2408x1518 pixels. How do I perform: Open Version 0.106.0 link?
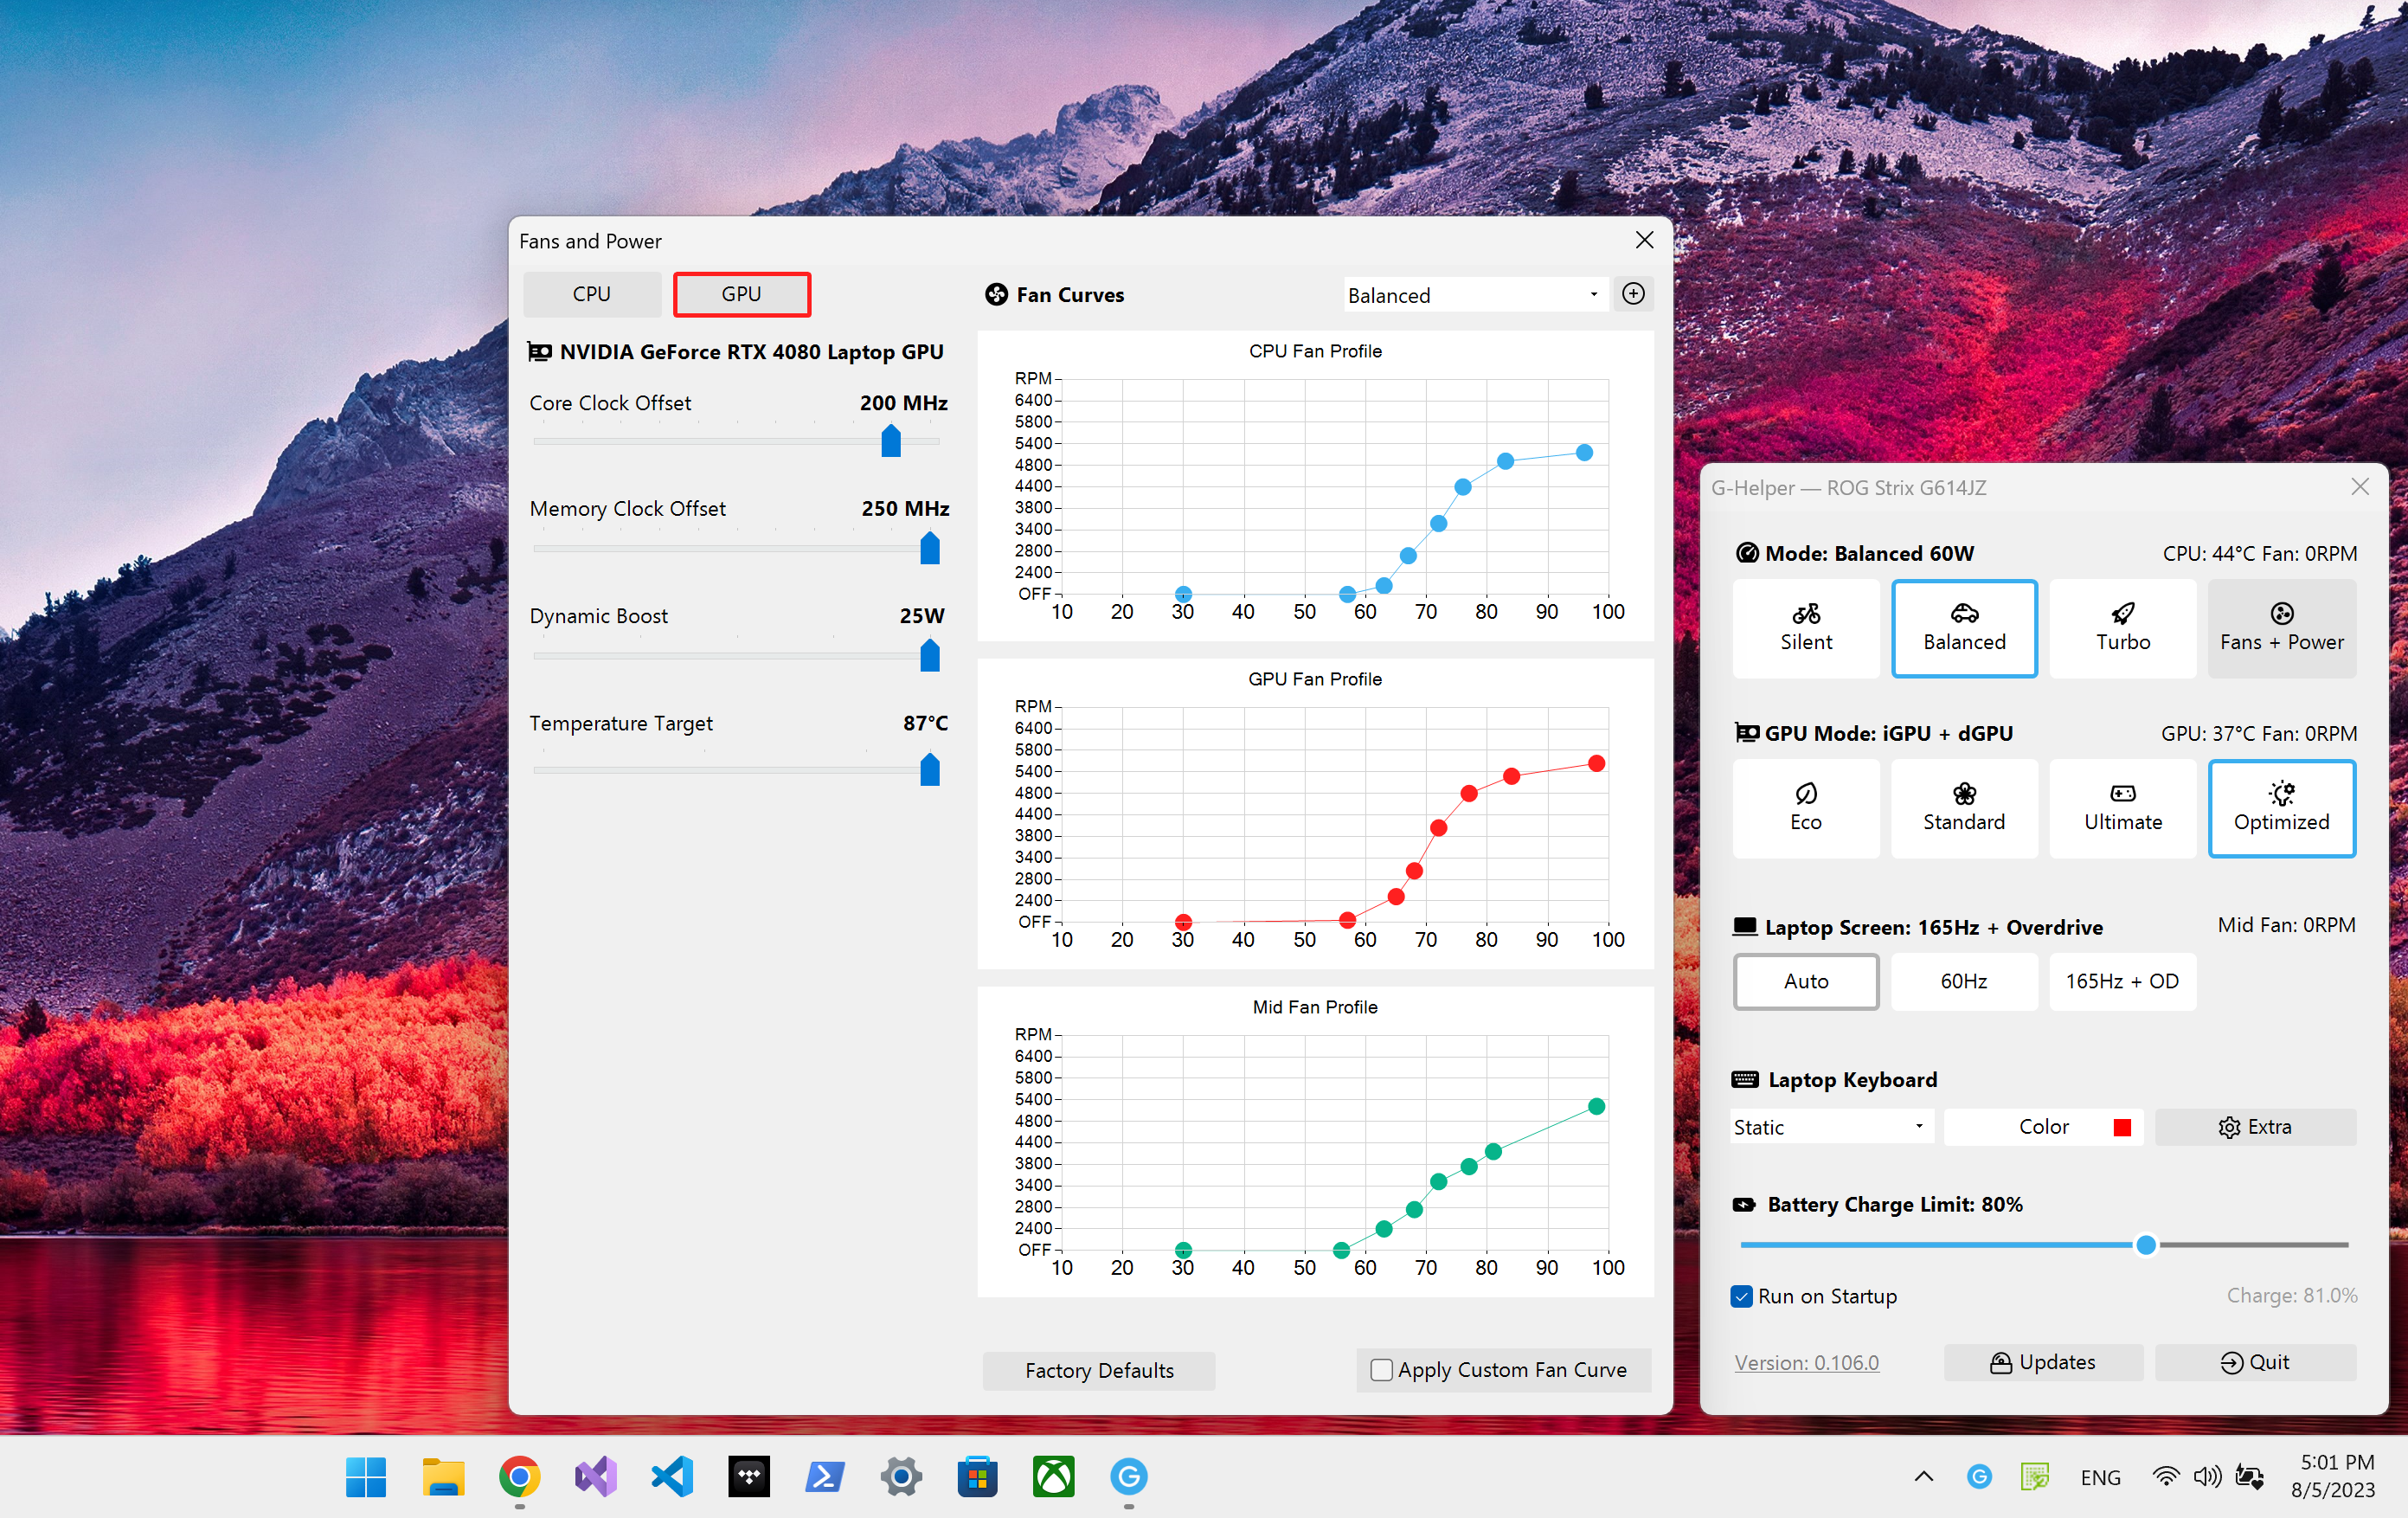tap(1806, 1362)
